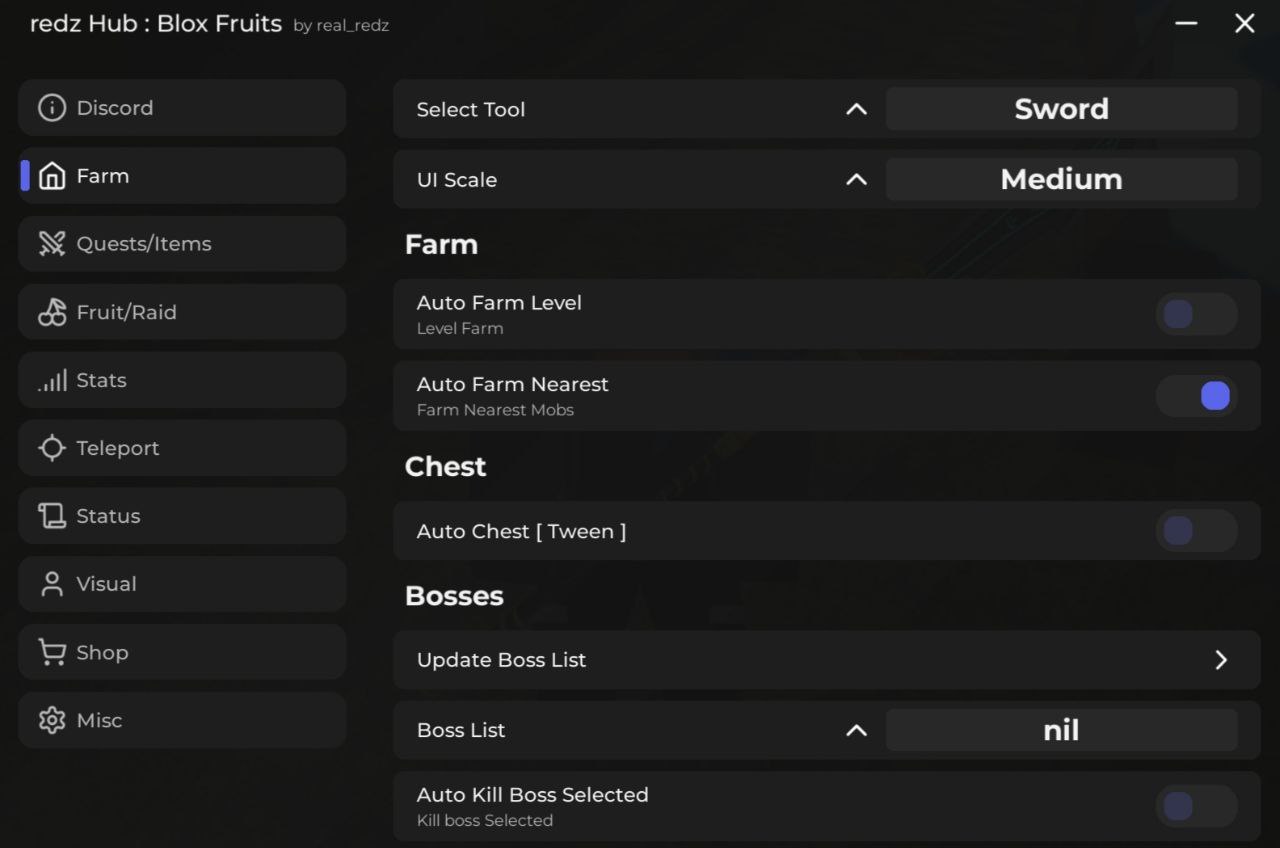Expand the Select Tool dropdown chevron
The height and width of the screenshot is (848, 1280).
(x=856, y=109)
